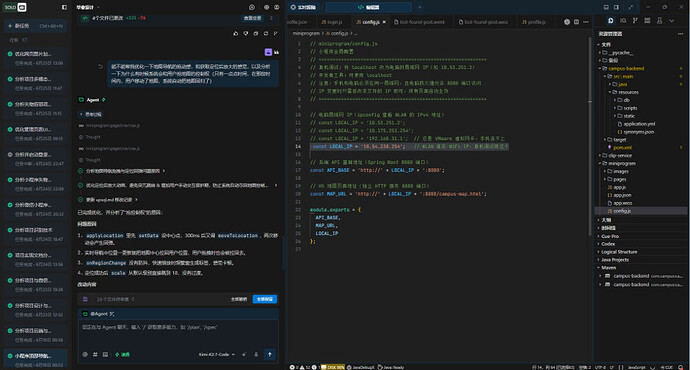Image resolution: width=690 pixels, height=370 pixels.
Task: Click the expand fullscreen arrows icon
Action: 631,7
